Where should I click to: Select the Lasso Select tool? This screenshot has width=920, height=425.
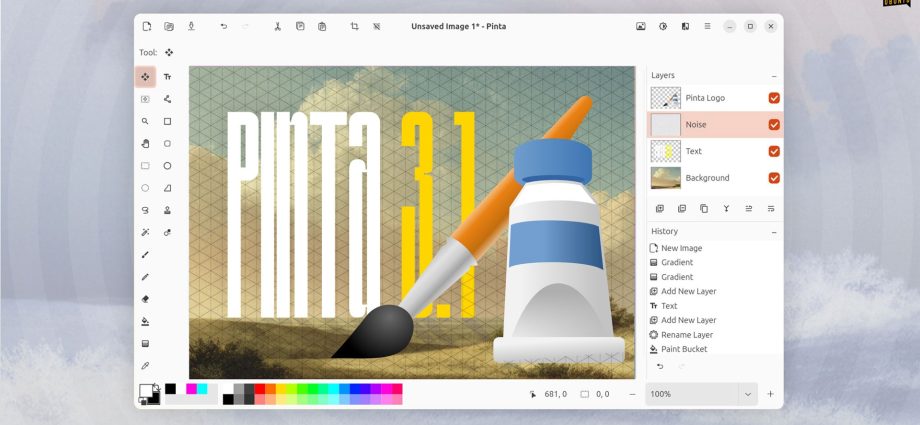[145, 210]
